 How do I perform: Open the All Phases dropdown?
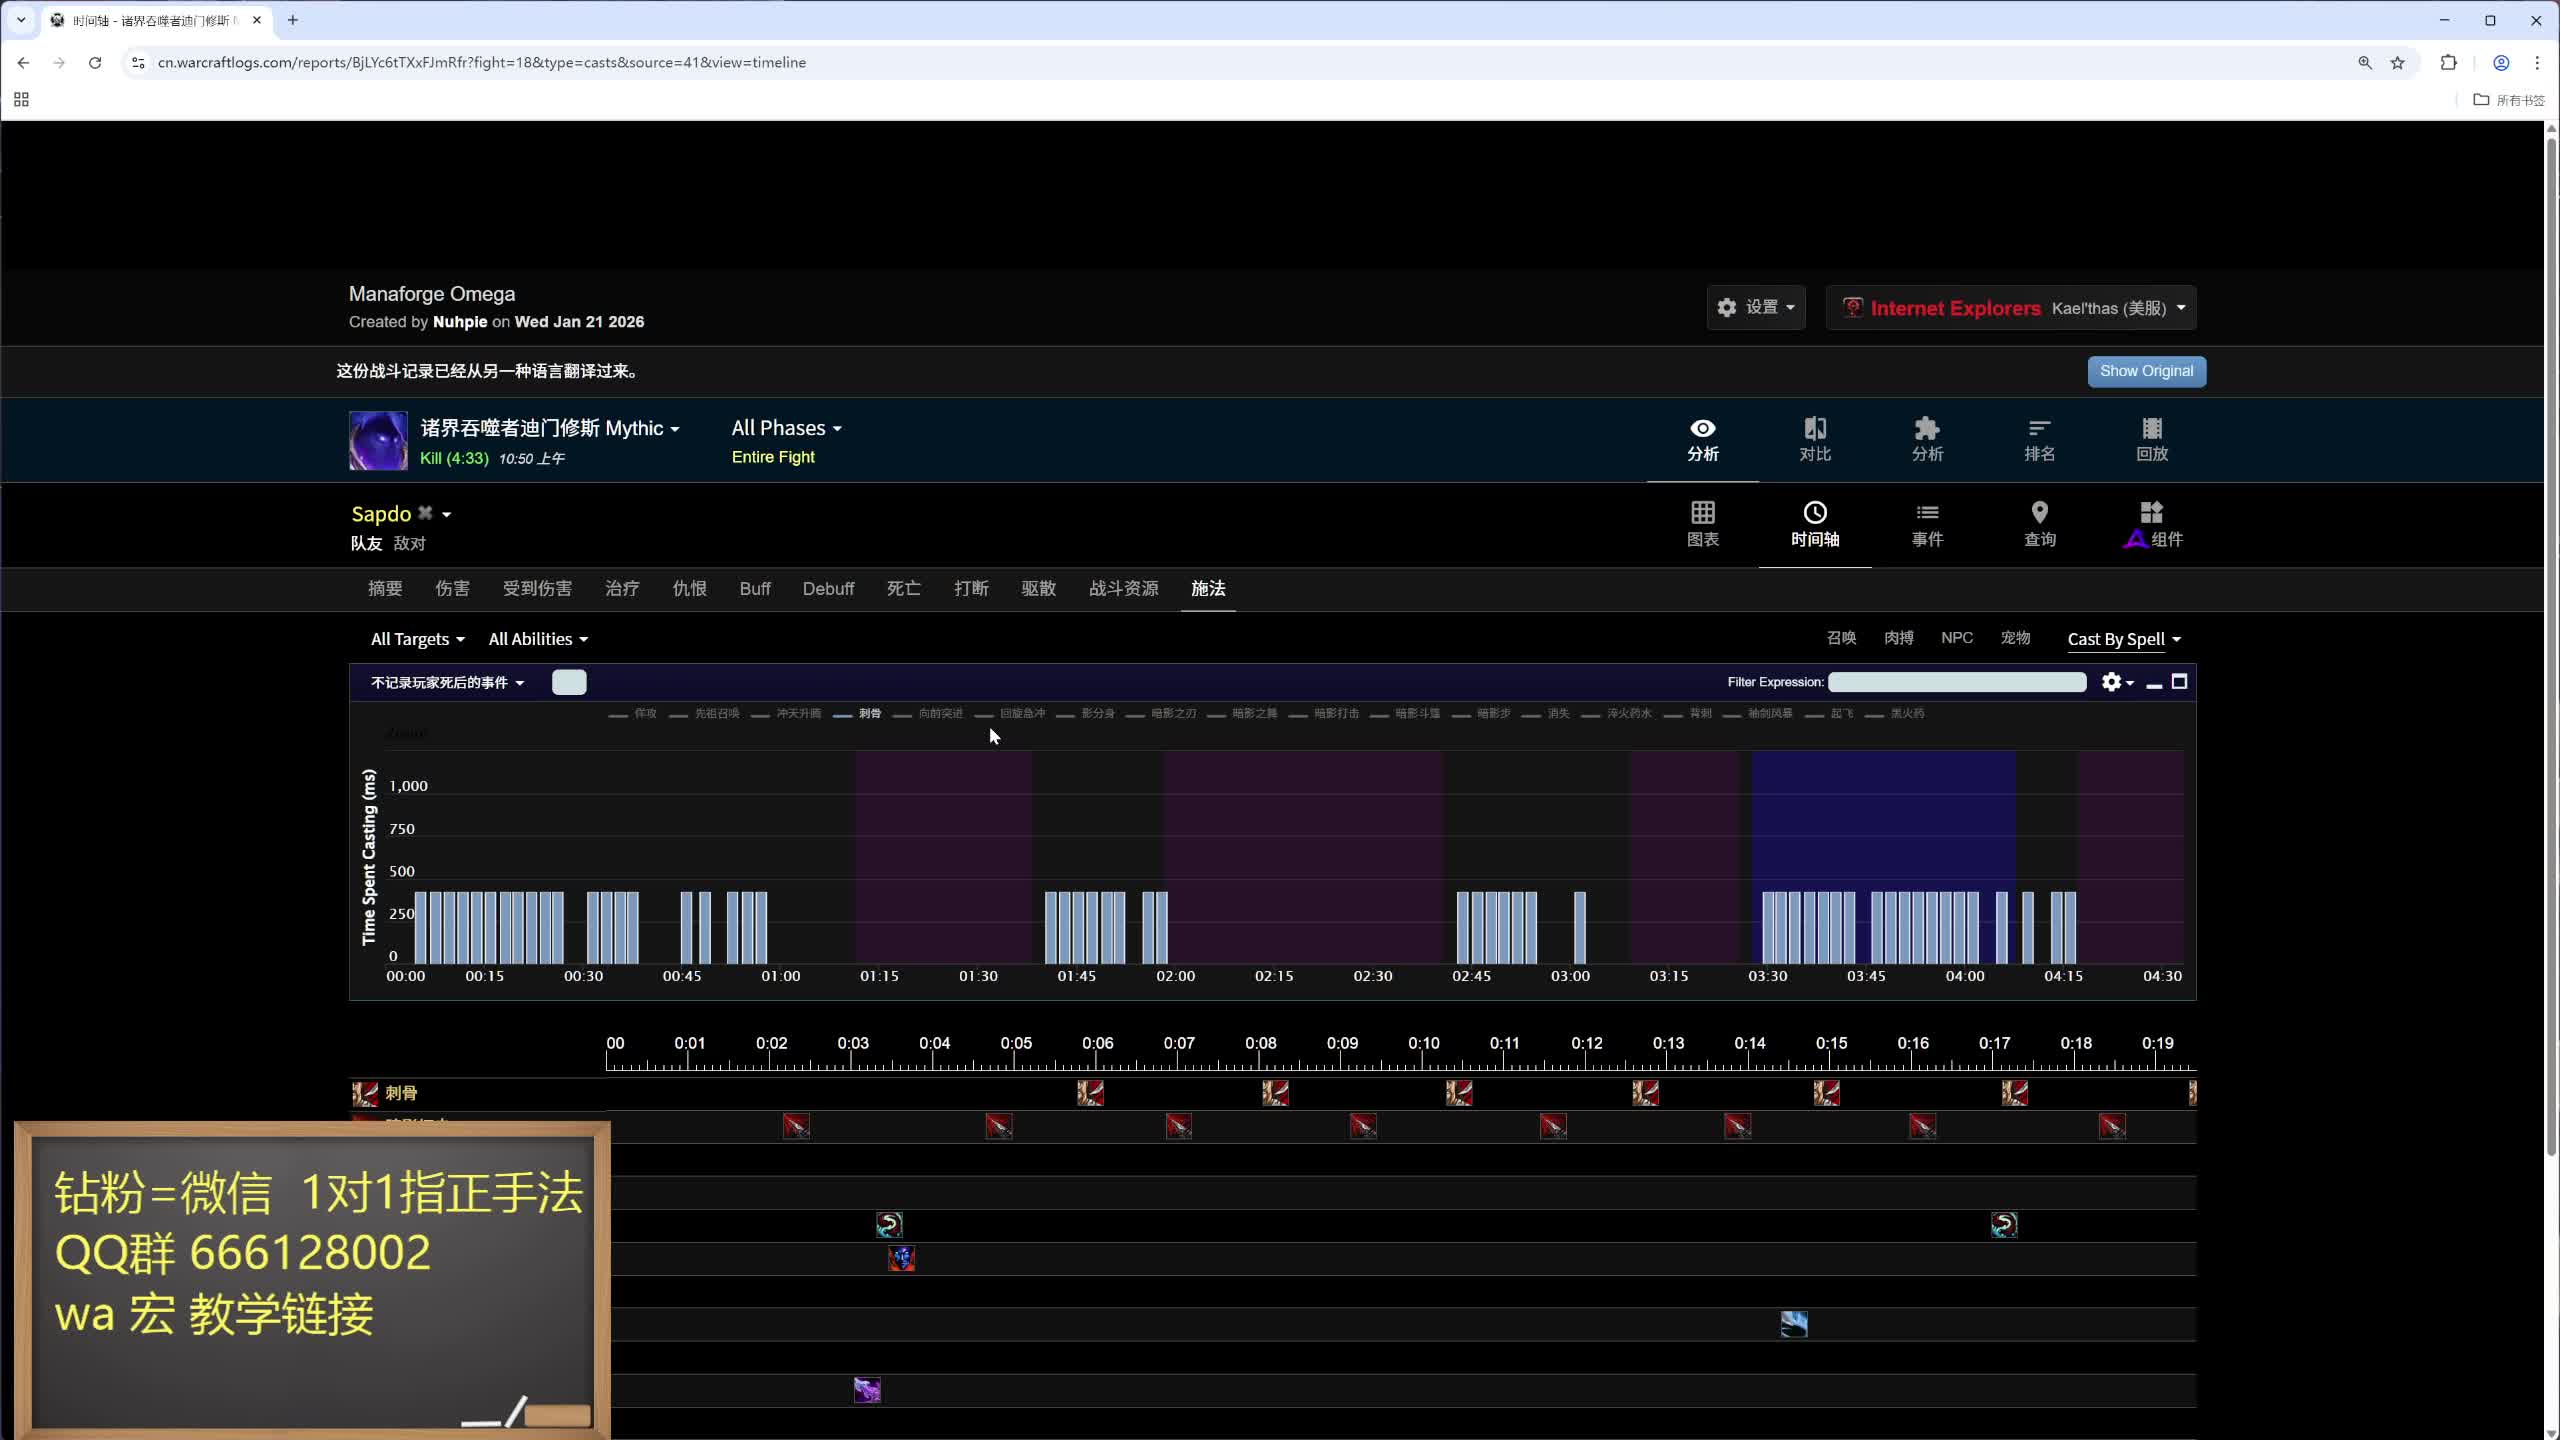pyautogui.click(x=786, y=428)
